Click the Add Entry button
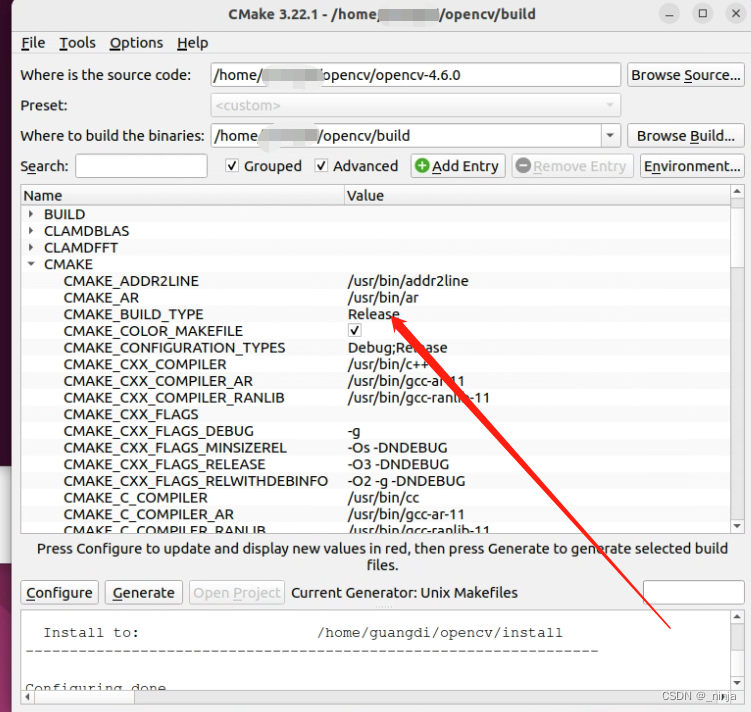This screenshot has width=751, height=712. [x=457, y=166]
